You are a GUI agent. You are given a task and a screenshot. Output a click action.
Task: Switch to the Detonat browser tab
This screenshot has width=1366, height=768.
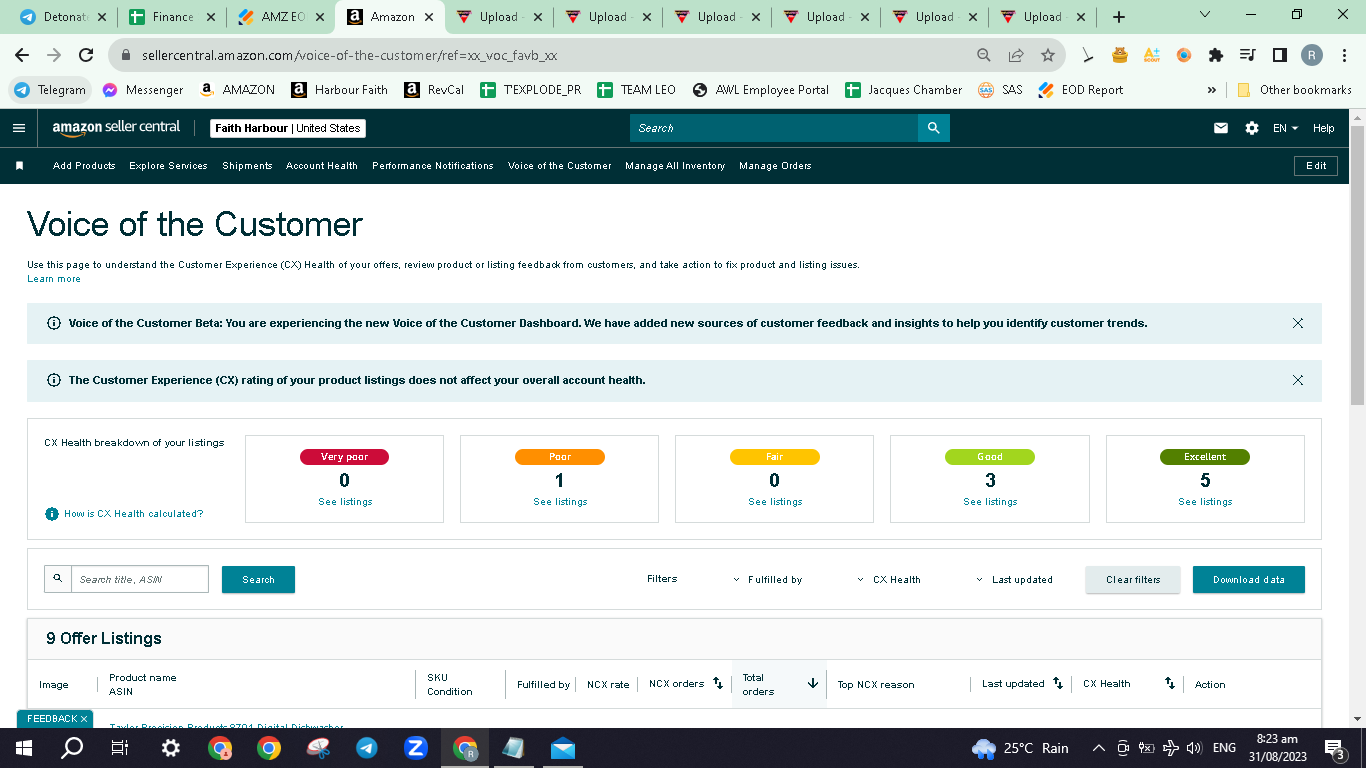(63, 17)
